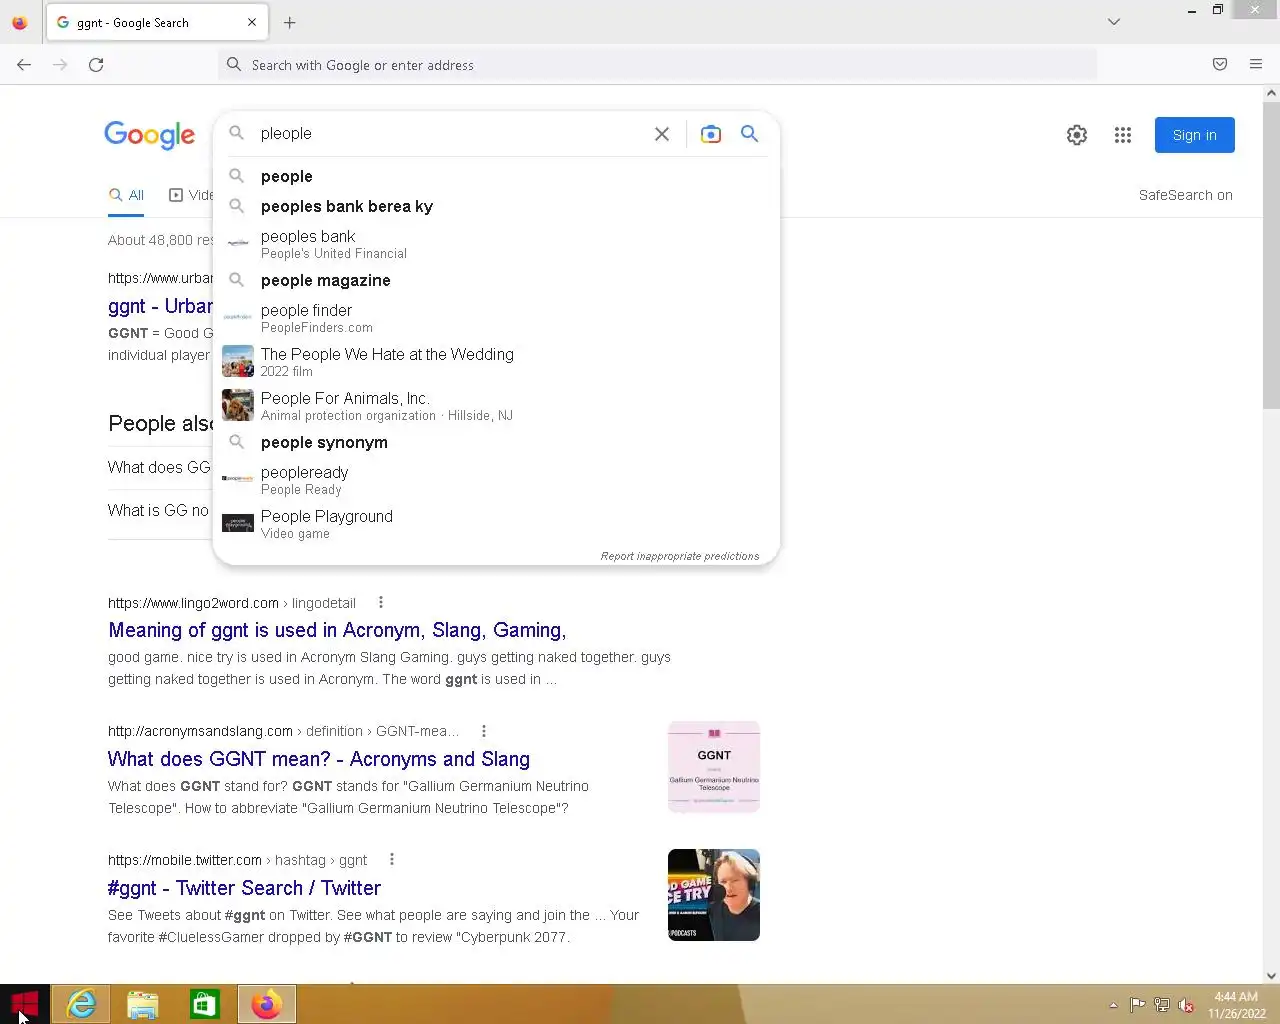The image size is (1280, 1024).
Task: Open the taskbar clock 4:44 AM
Action: point(1237,1005)
